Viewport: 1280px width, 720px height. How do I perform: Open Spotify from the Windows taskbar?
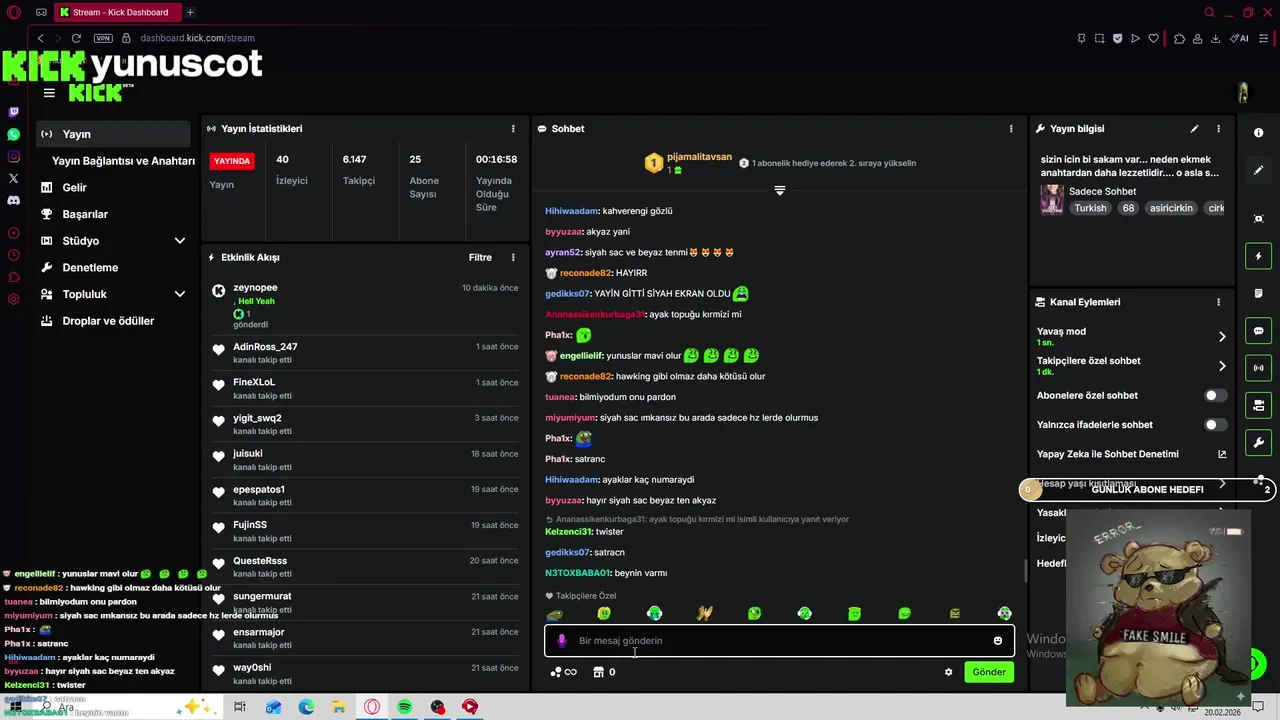[x=405, y=707]
